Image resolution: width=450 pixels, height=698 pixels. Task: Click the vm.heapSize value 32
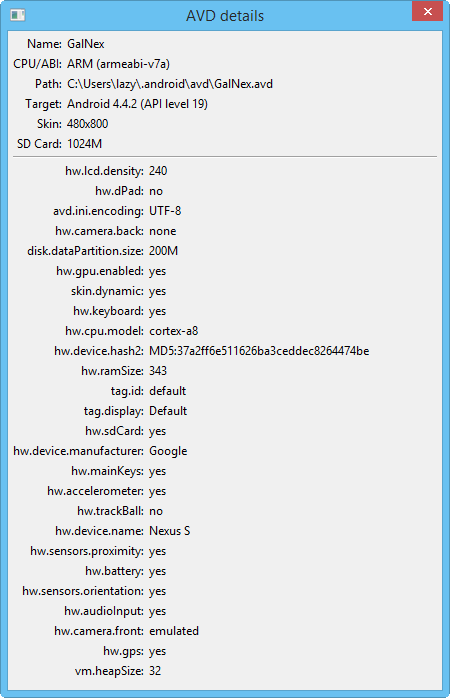(155, 671)
